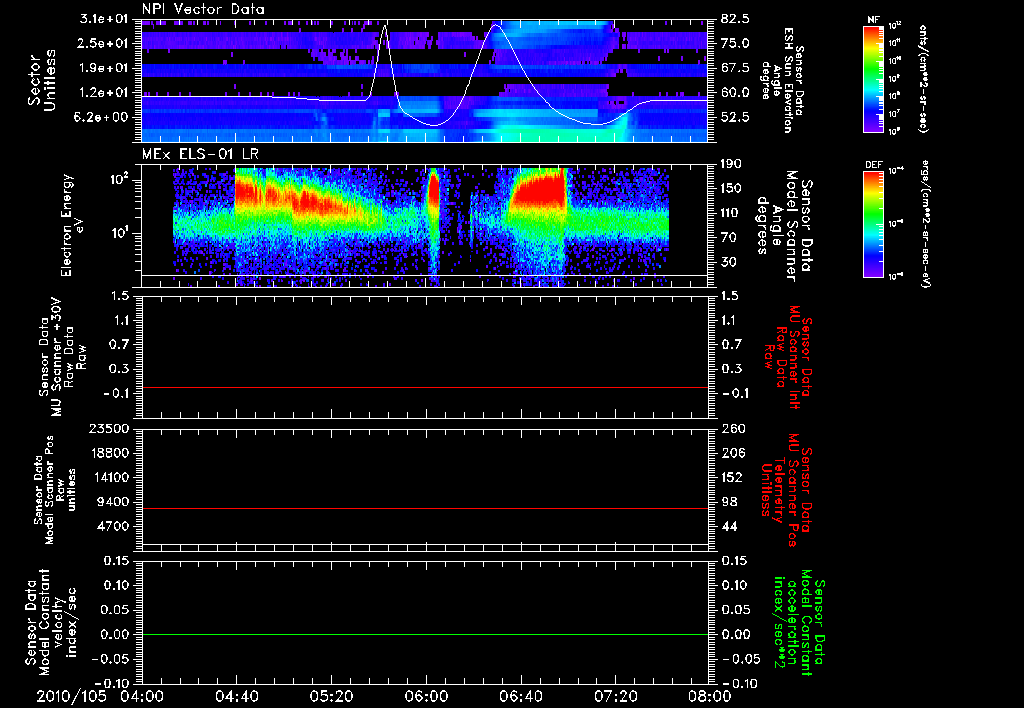Click the '150' scanner angle tick value
The height and width of the screenshot is (708, 1024).
coord(732,189)
